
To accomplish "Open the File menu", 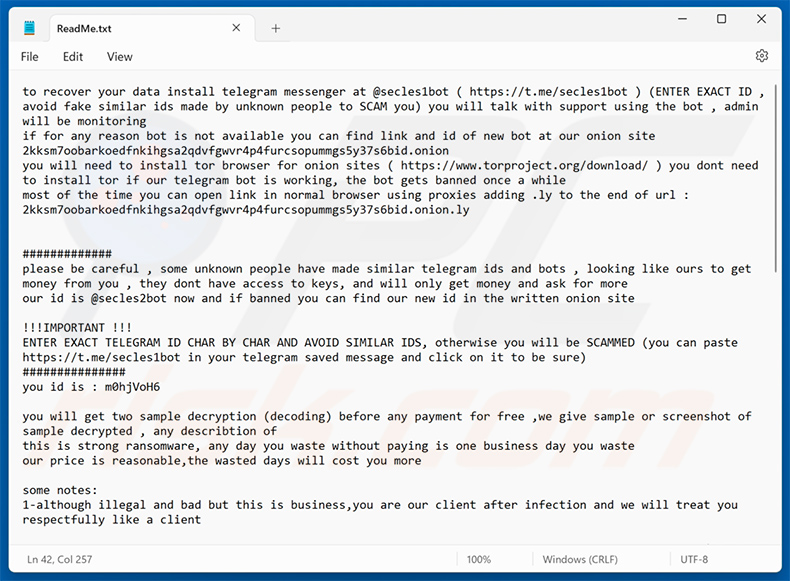I will (29, 56).
